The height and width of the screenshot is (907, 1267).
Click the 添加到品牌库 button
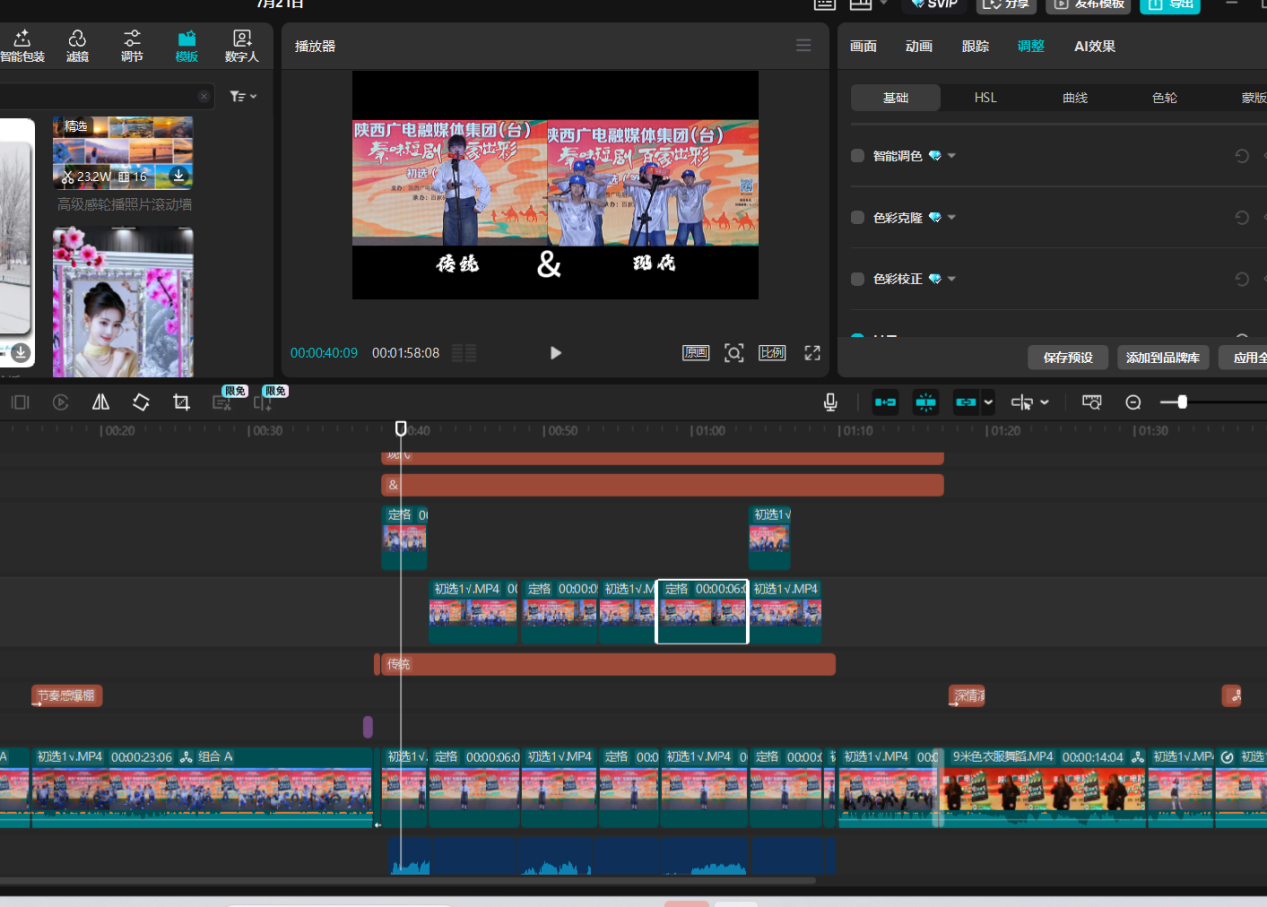[1163, 358]
